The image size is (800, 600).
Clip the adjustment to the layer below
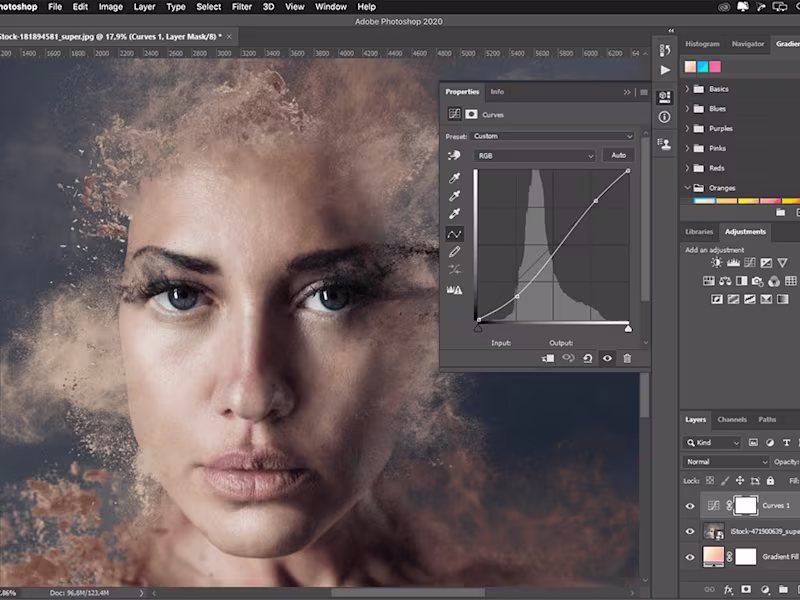click(549, 358)
